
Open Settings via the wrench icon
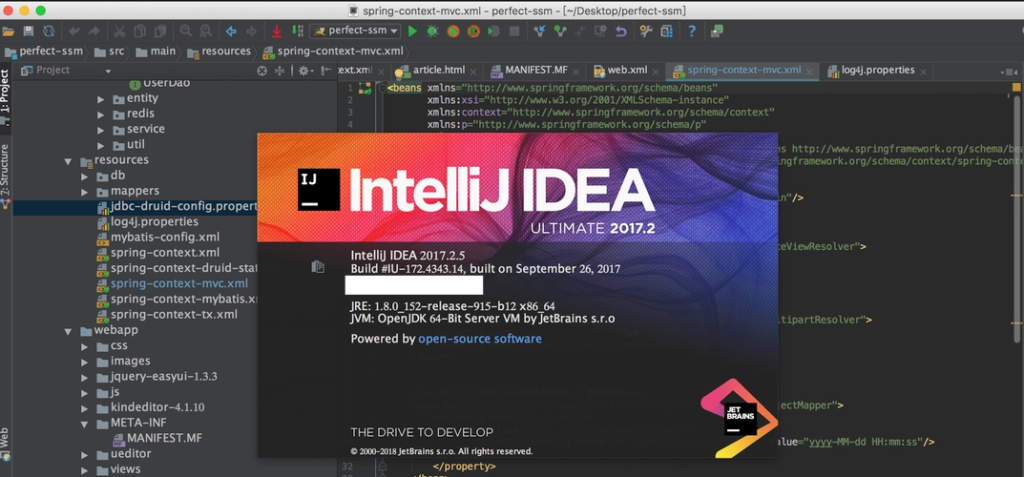pyautogui.click(x=646, y=31)
